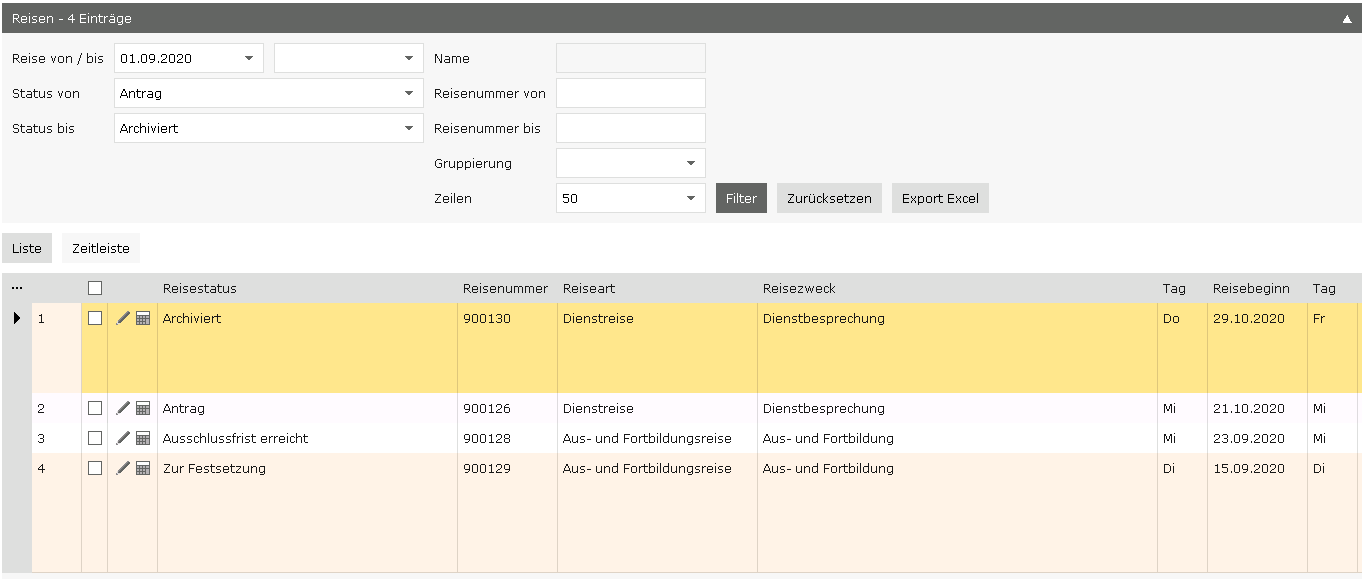Click the three-dots column options icon

(16, 288)
